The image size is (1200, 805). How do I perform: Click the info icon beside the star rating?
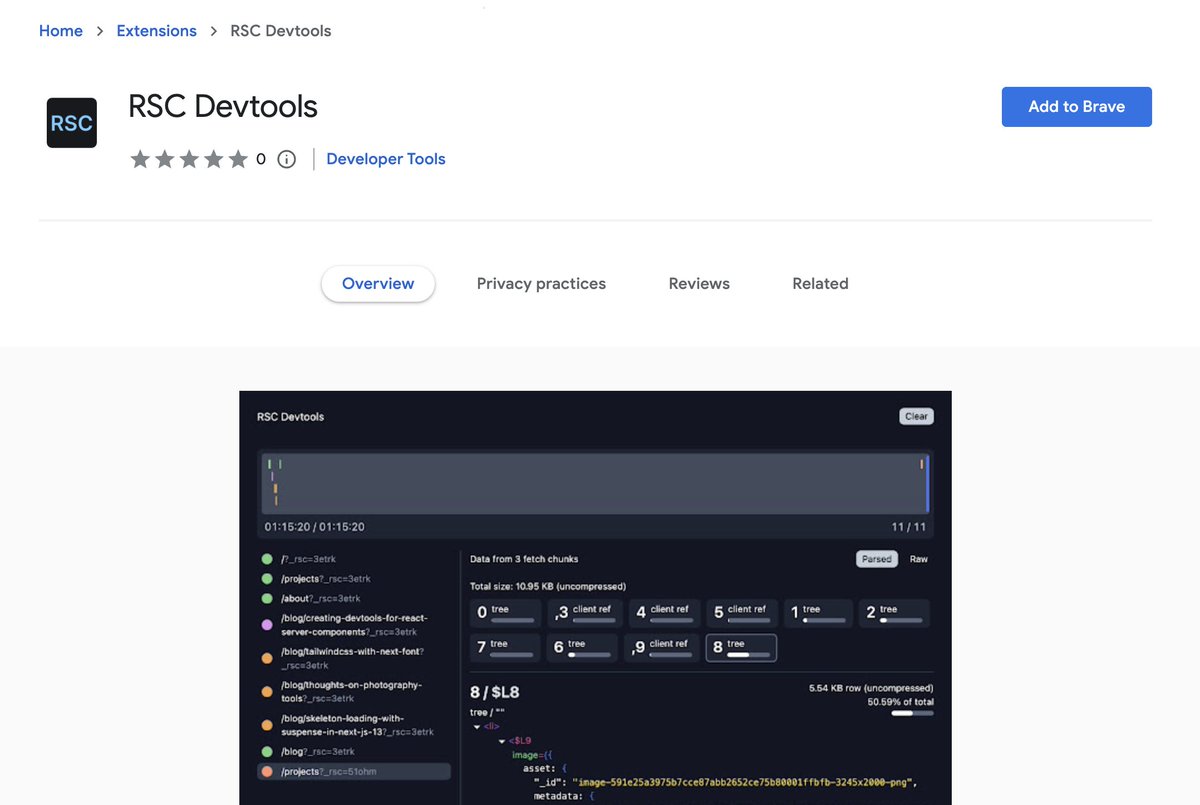coord(286,159)
